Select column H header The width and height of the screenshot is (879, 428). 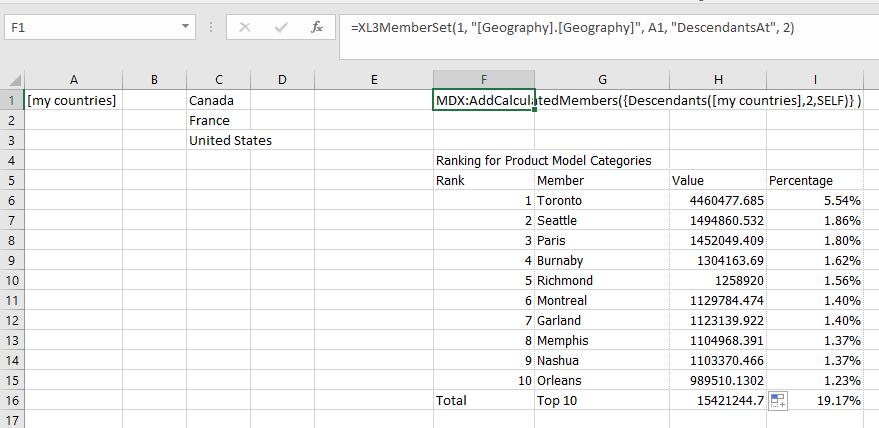tap(718, 79)
